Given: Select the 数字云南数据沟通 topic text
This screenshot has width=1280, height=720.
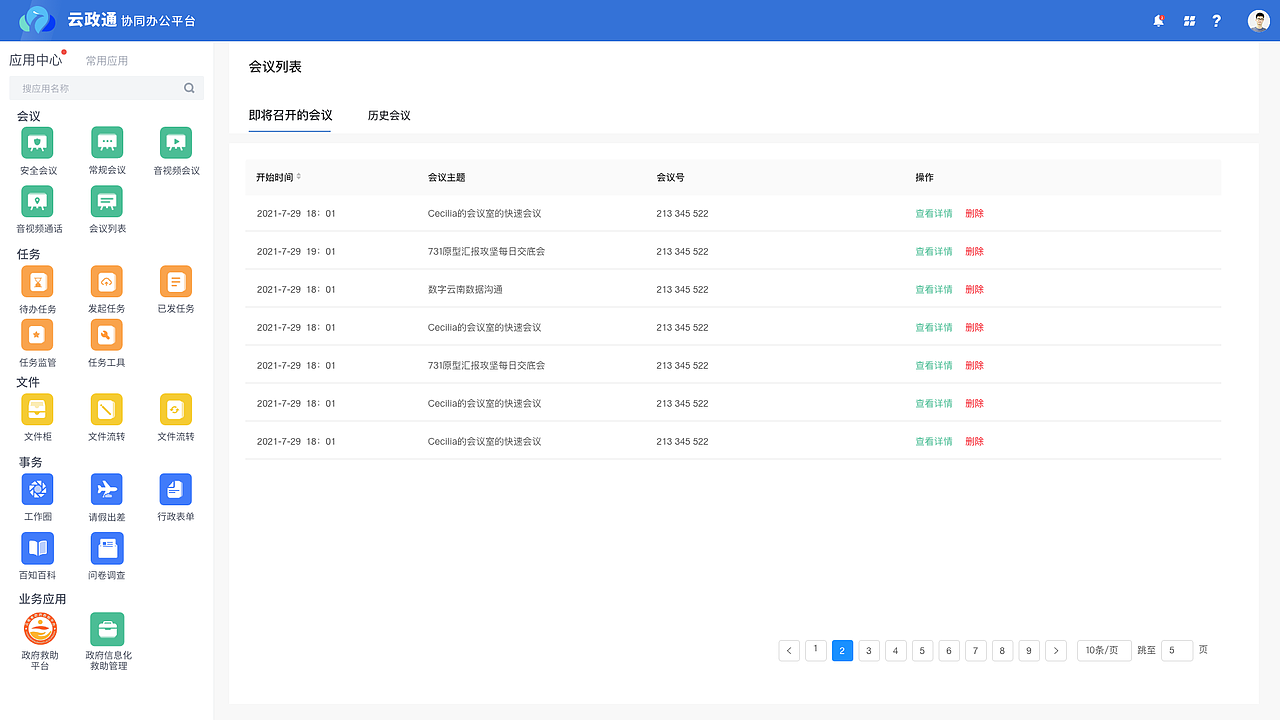Looking at the screenshot, I should pyautogui.click(x=465, y=289).
